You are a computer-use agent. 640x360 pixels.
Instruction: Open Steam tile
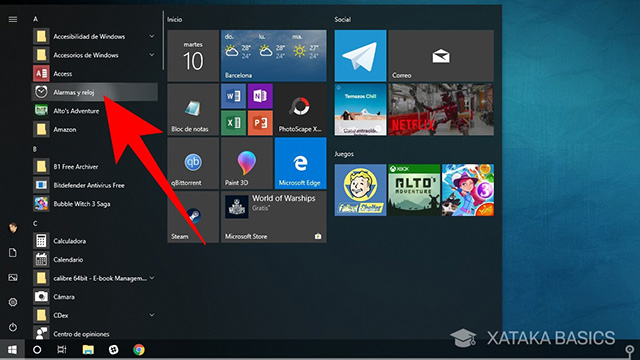click(193, 217)
